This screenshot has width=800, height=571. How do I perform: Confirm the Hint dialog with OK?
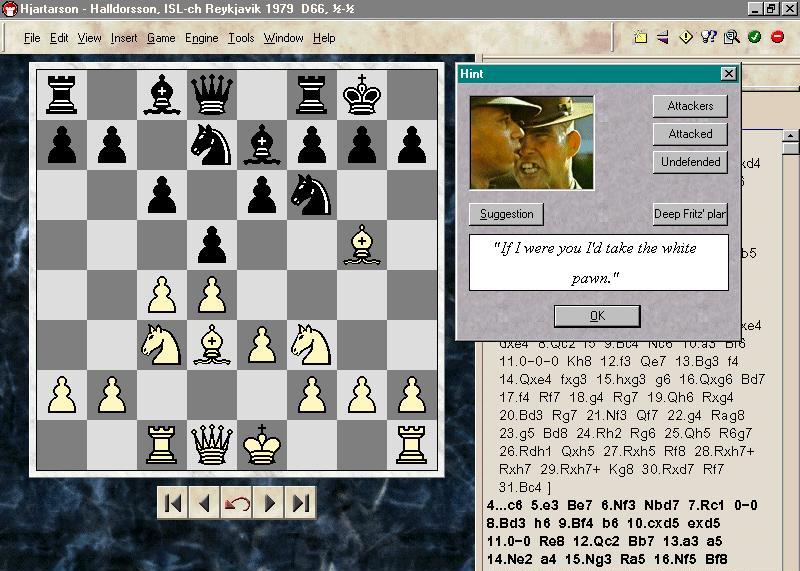point(597,316)
